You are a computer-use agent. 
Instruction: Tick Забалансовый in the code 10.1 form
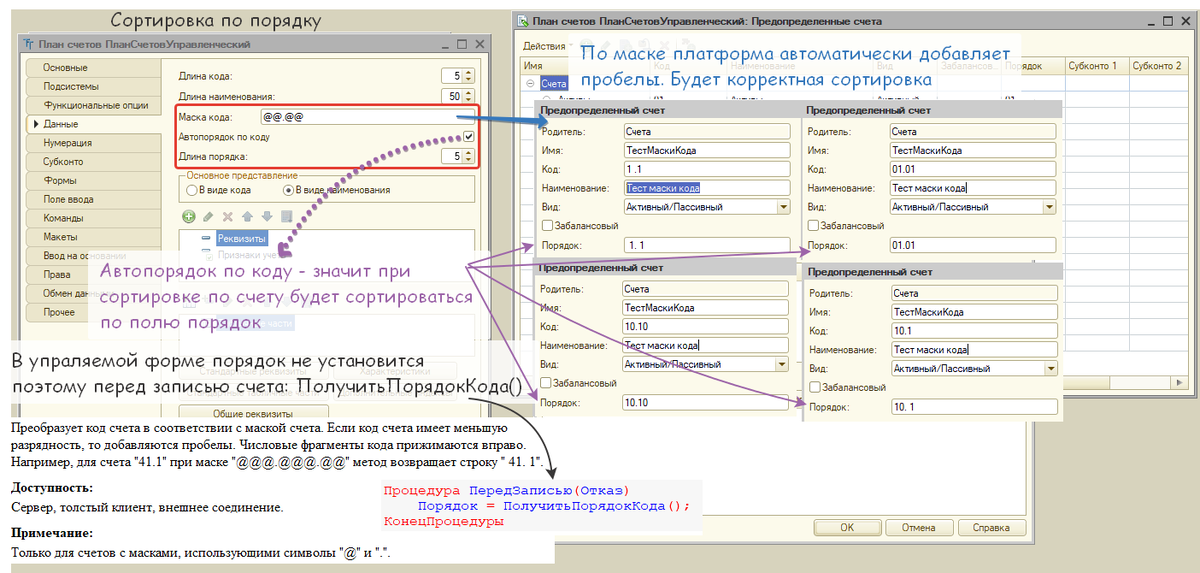[x=814, y=387]
